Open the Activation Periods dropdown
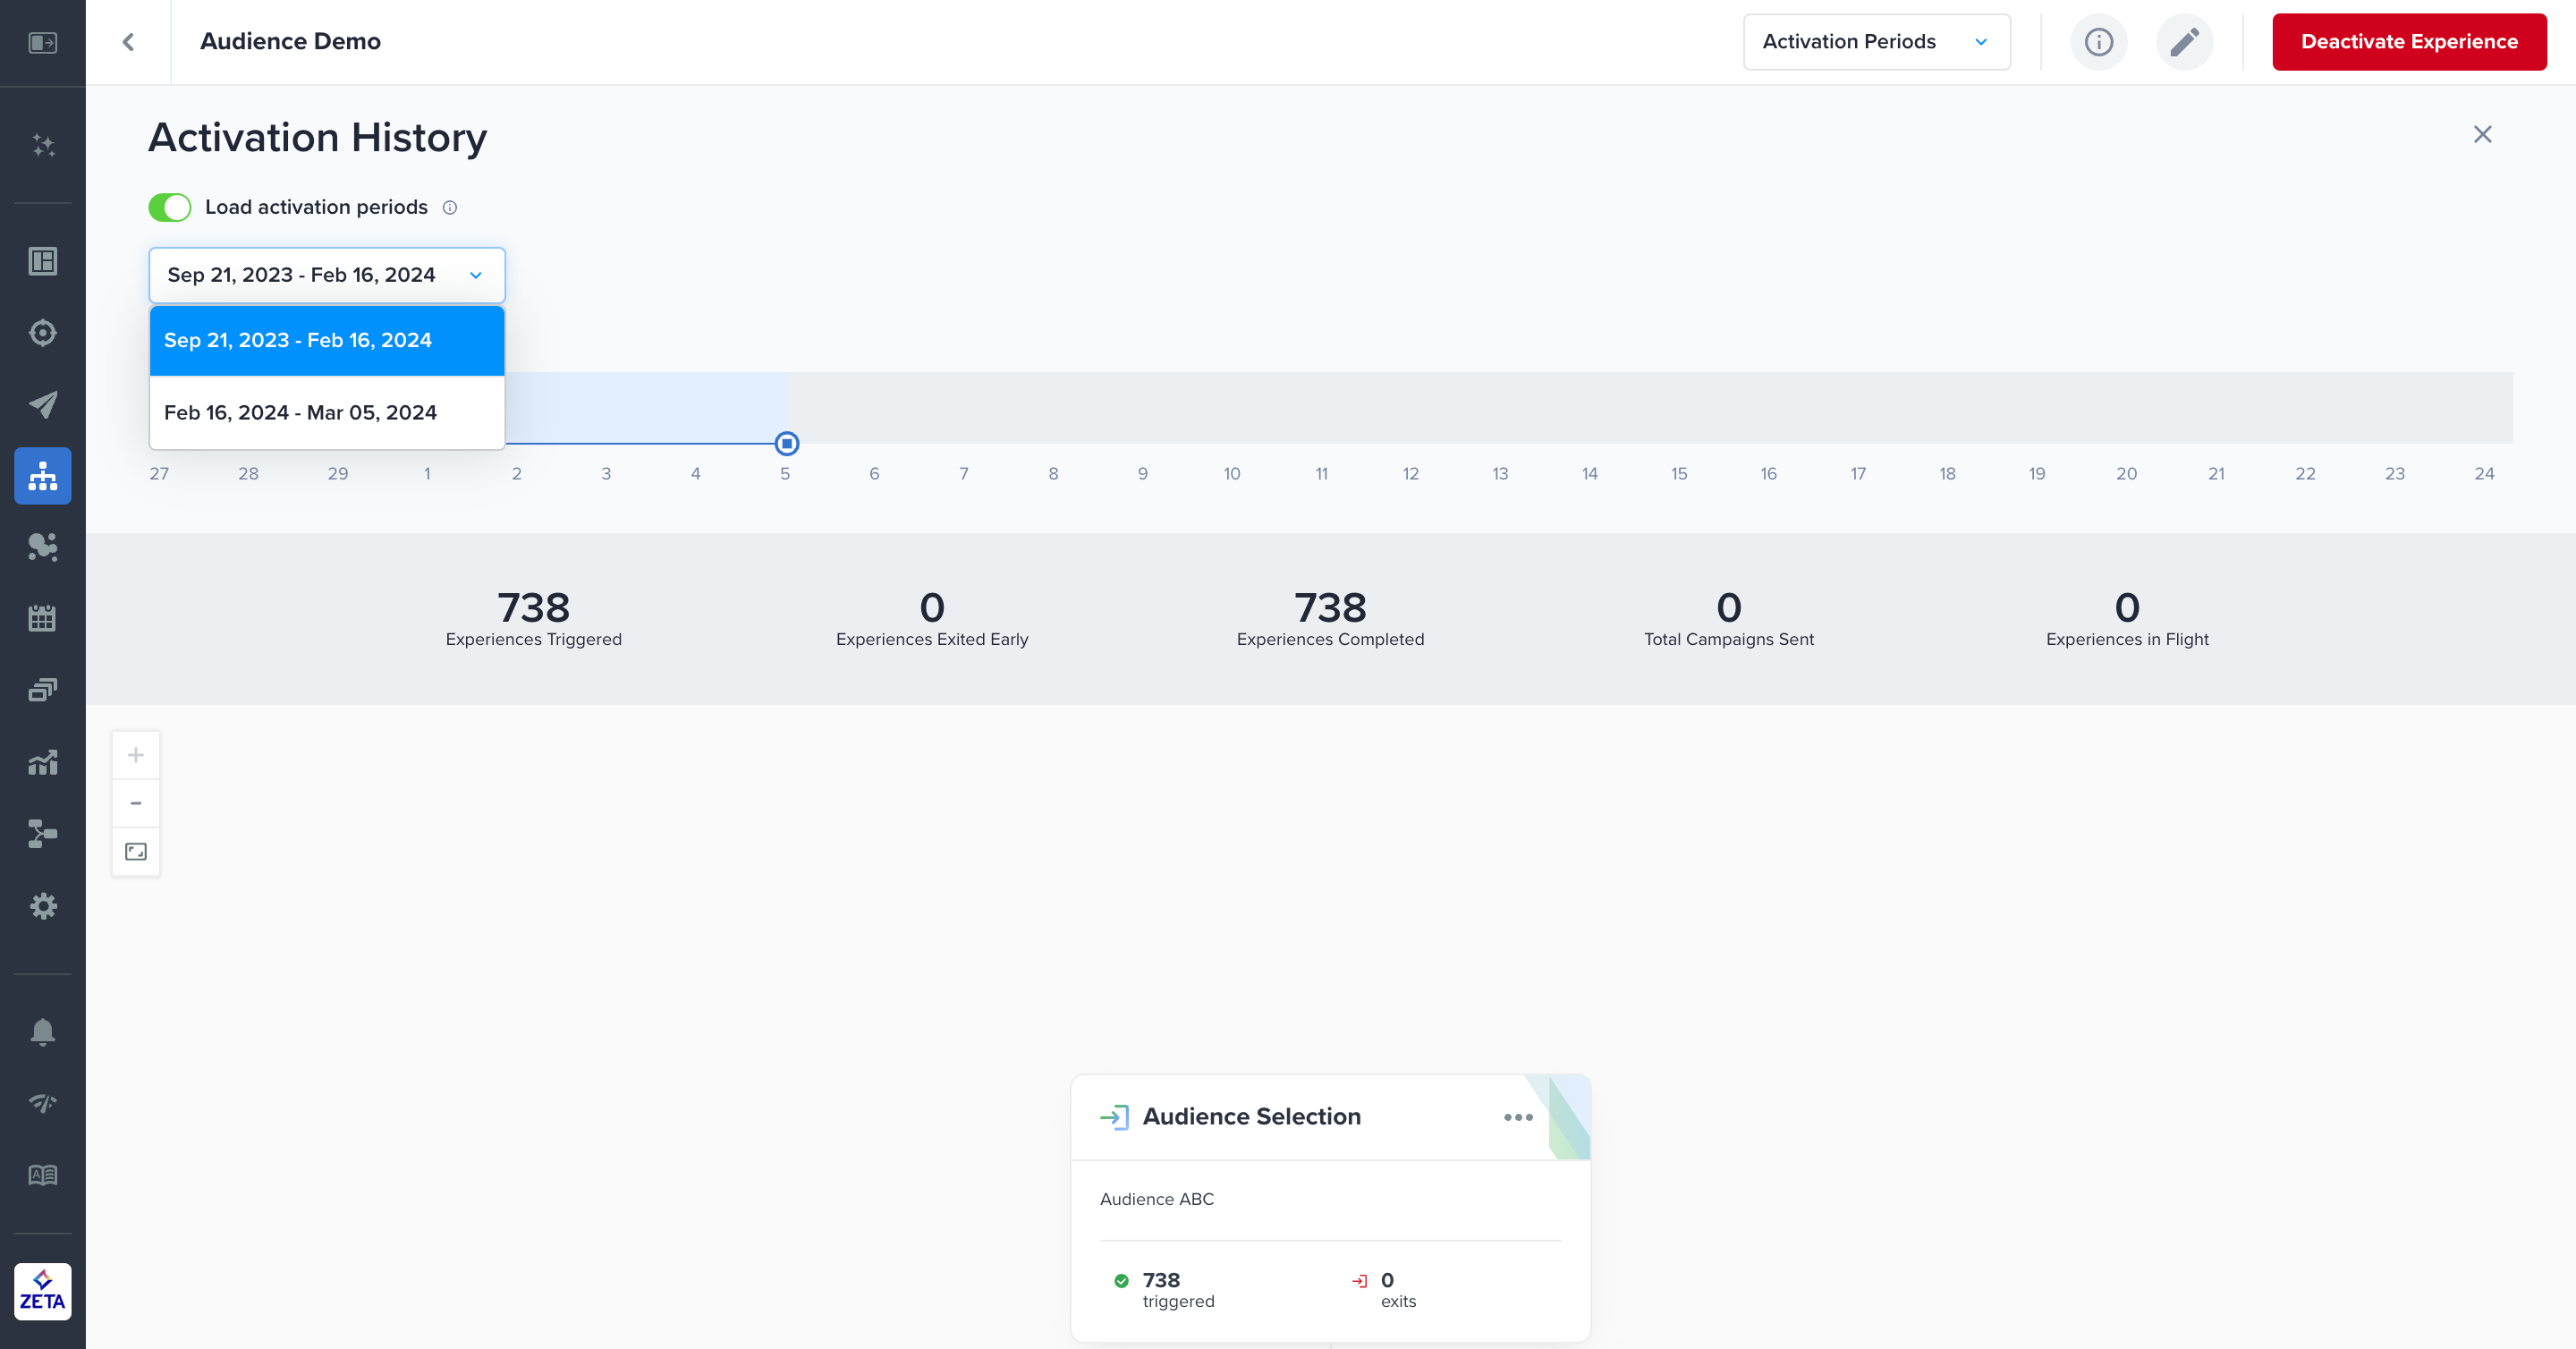 point(1876,42)
